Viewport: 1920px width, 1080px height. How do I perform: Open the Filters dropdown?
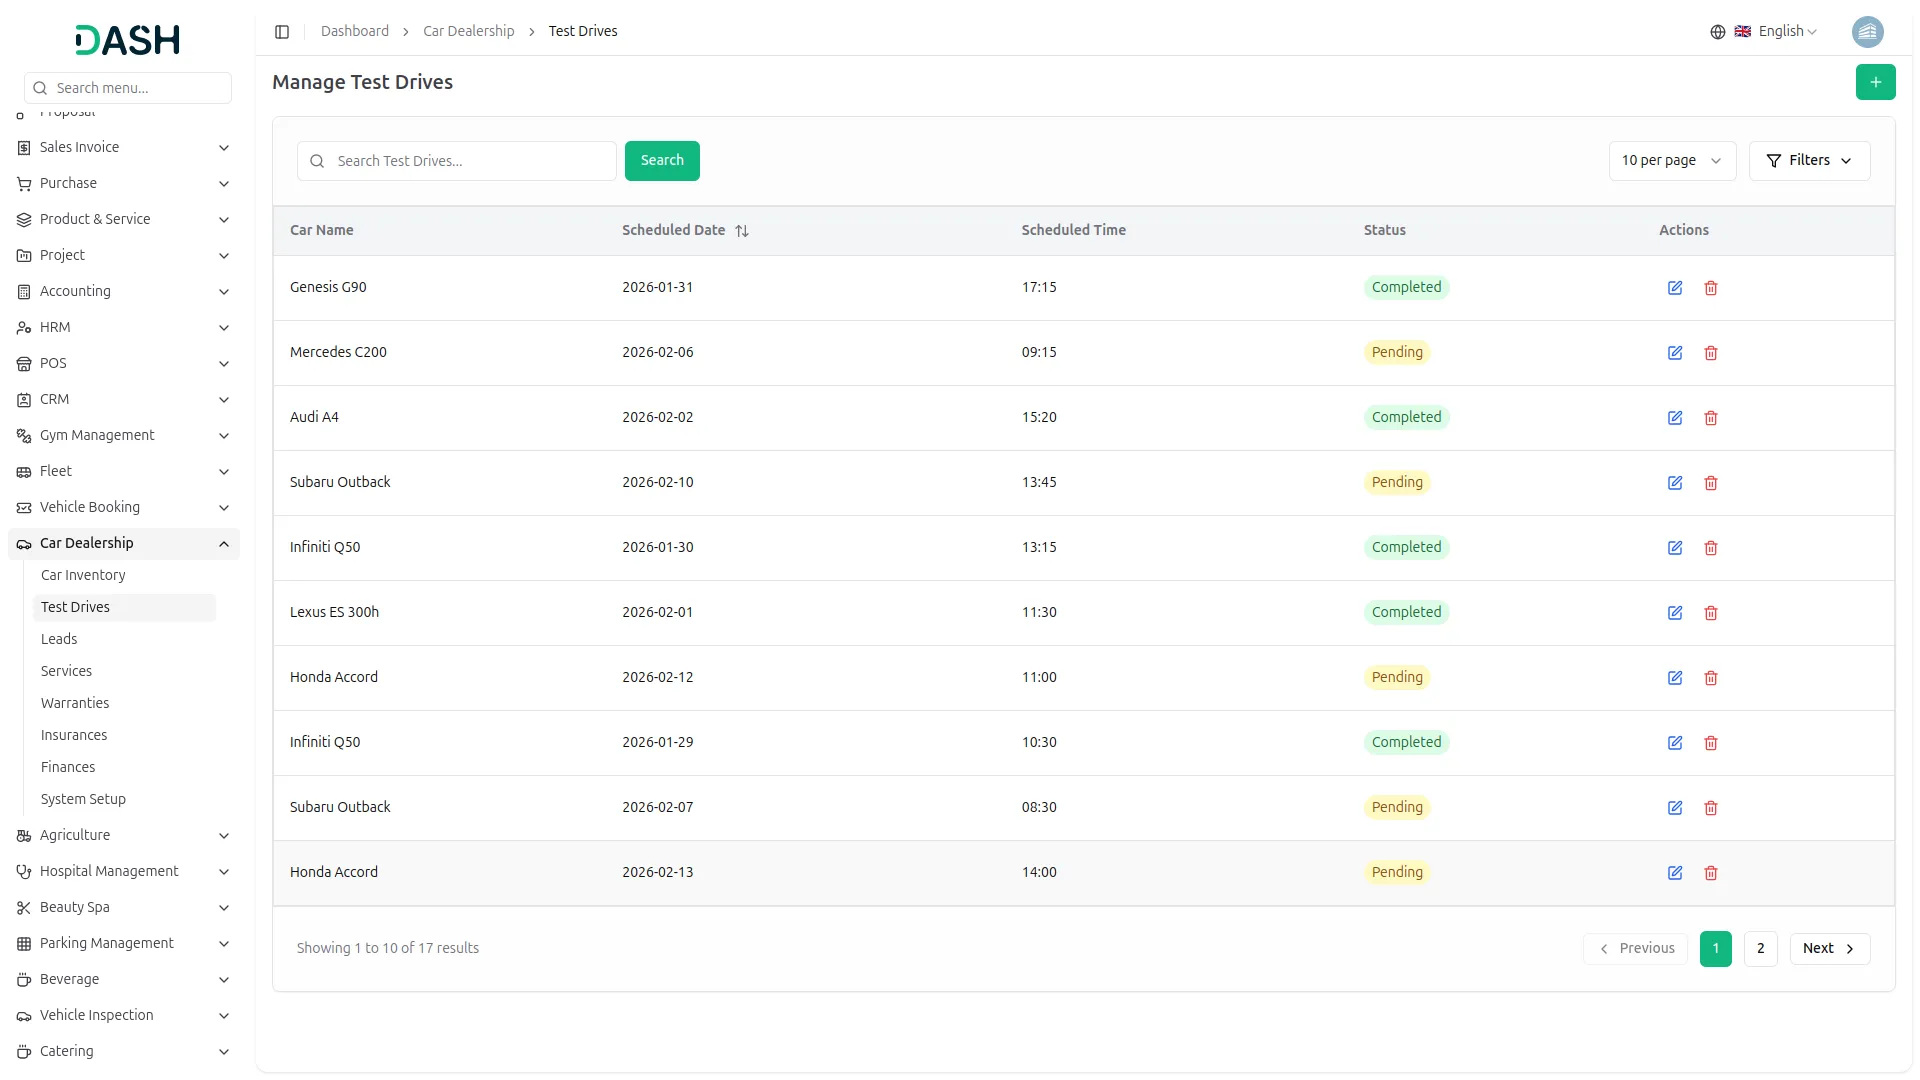pyautogui.click(x=1809, y=161)
